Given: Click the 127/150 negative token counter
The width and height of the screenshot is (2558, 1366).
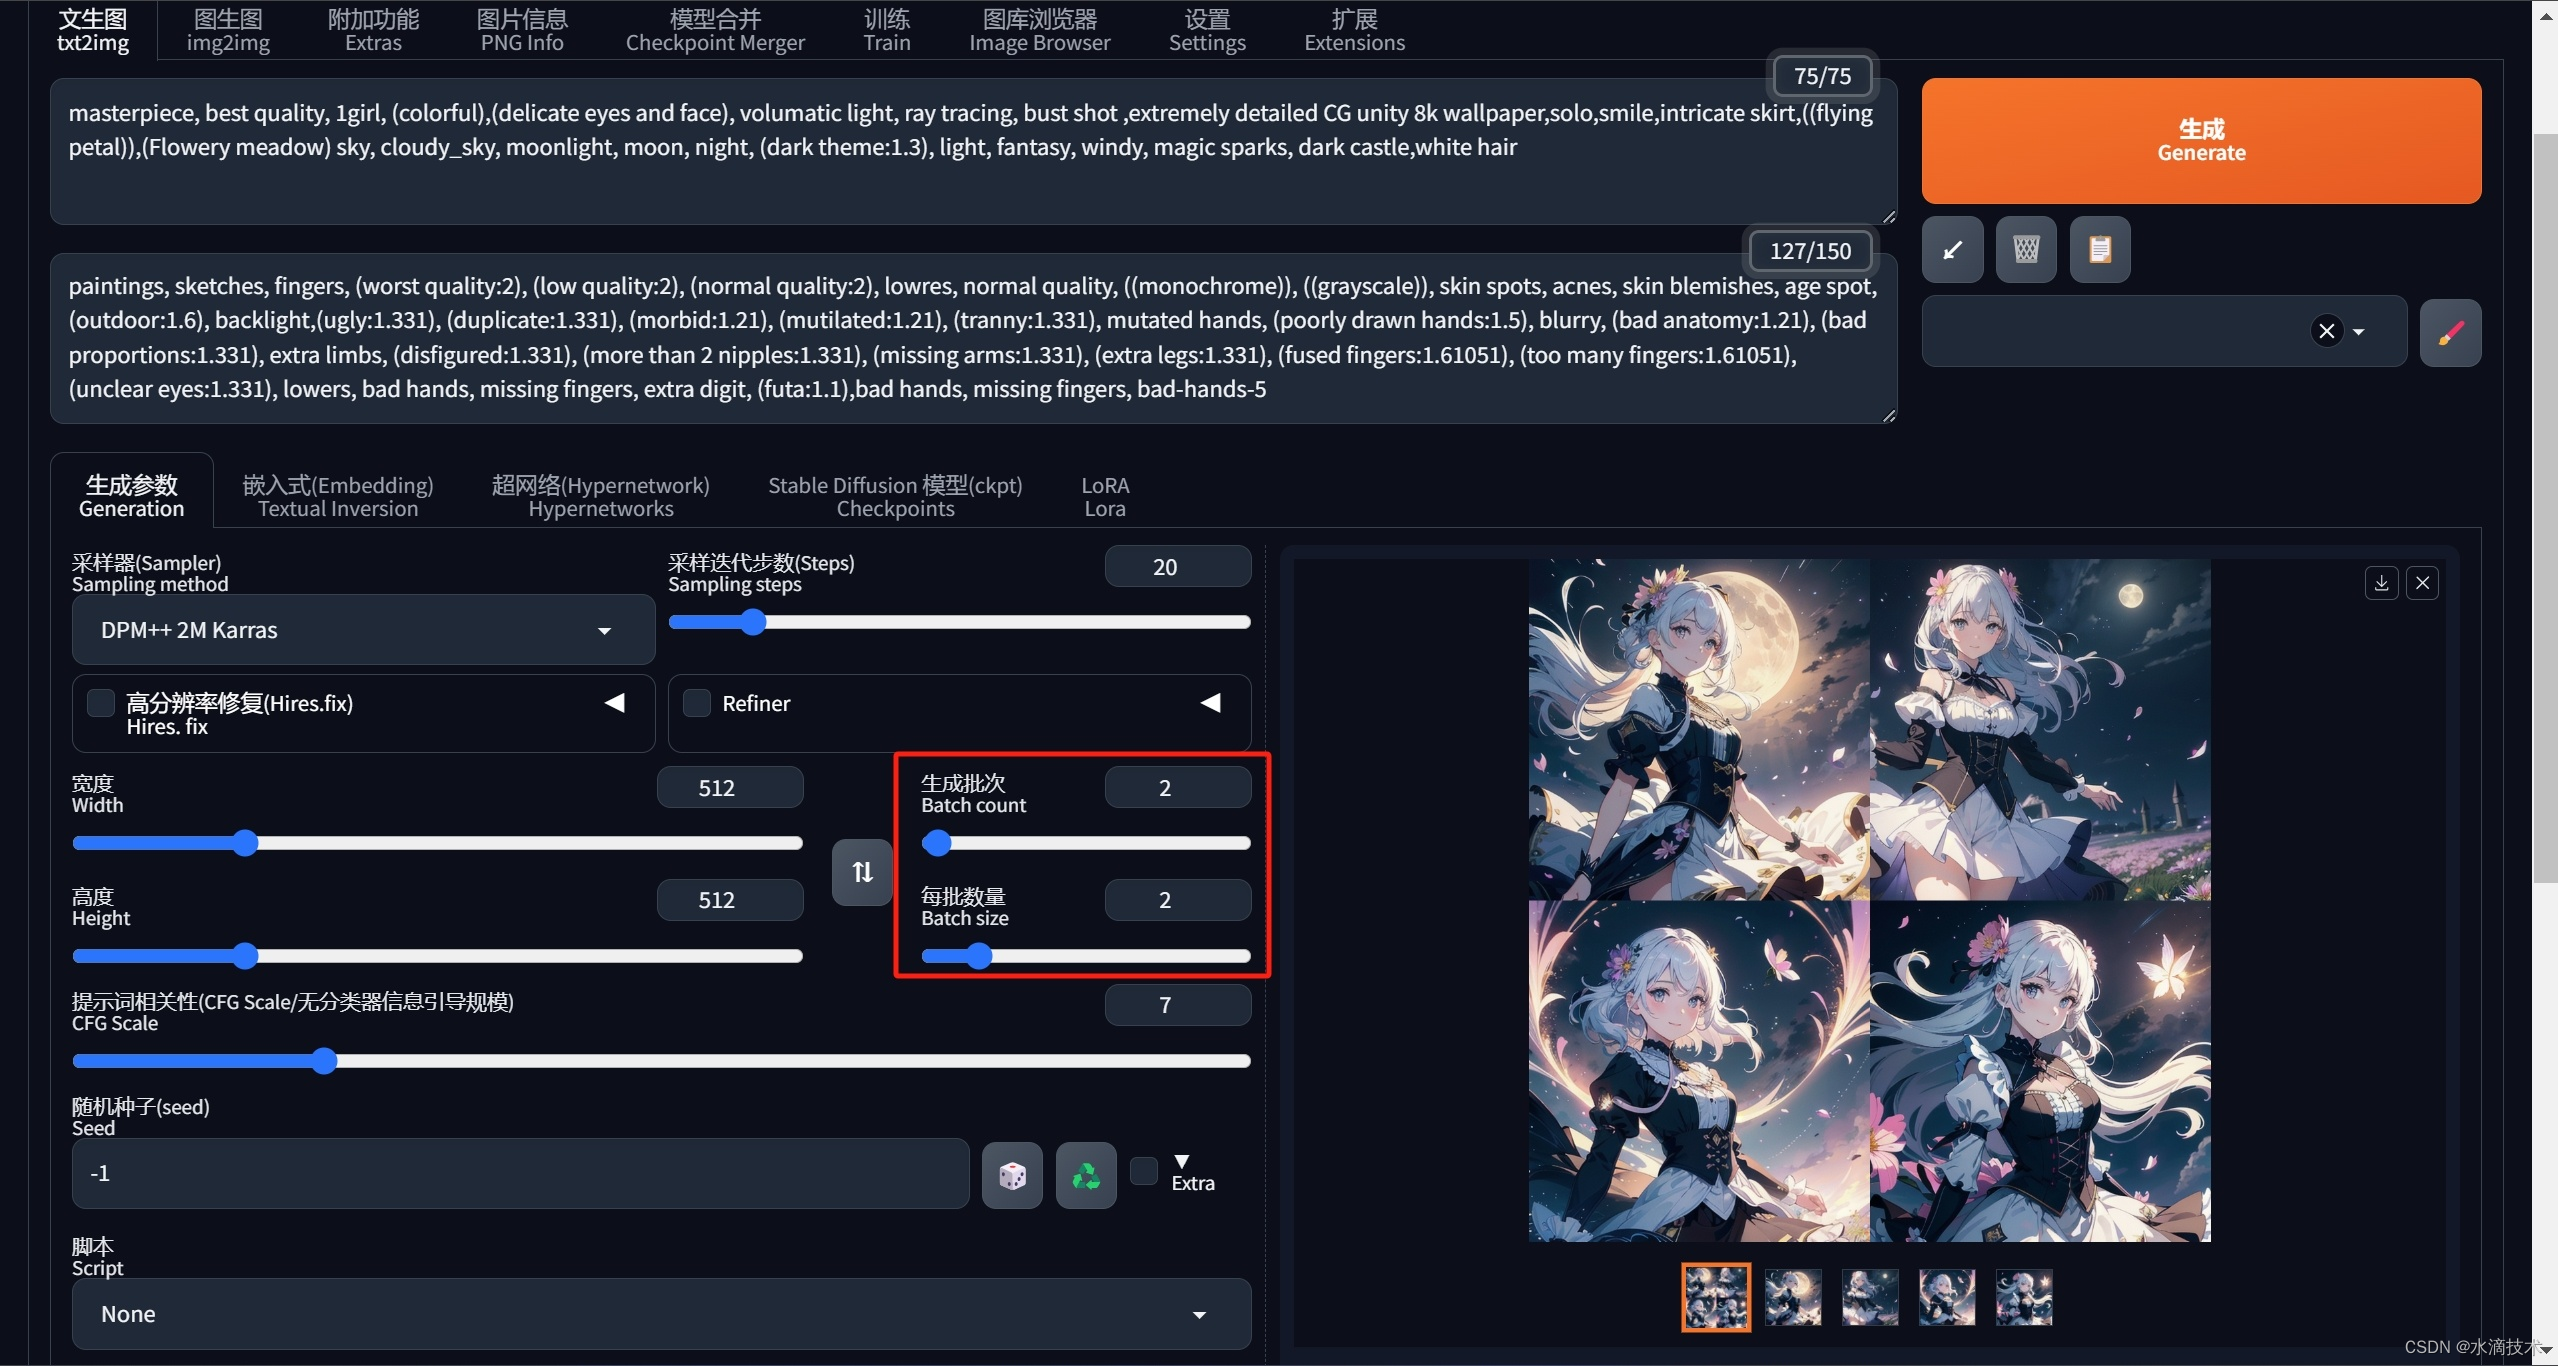Looking at the screenshot, I should [x=1810, y=251].
